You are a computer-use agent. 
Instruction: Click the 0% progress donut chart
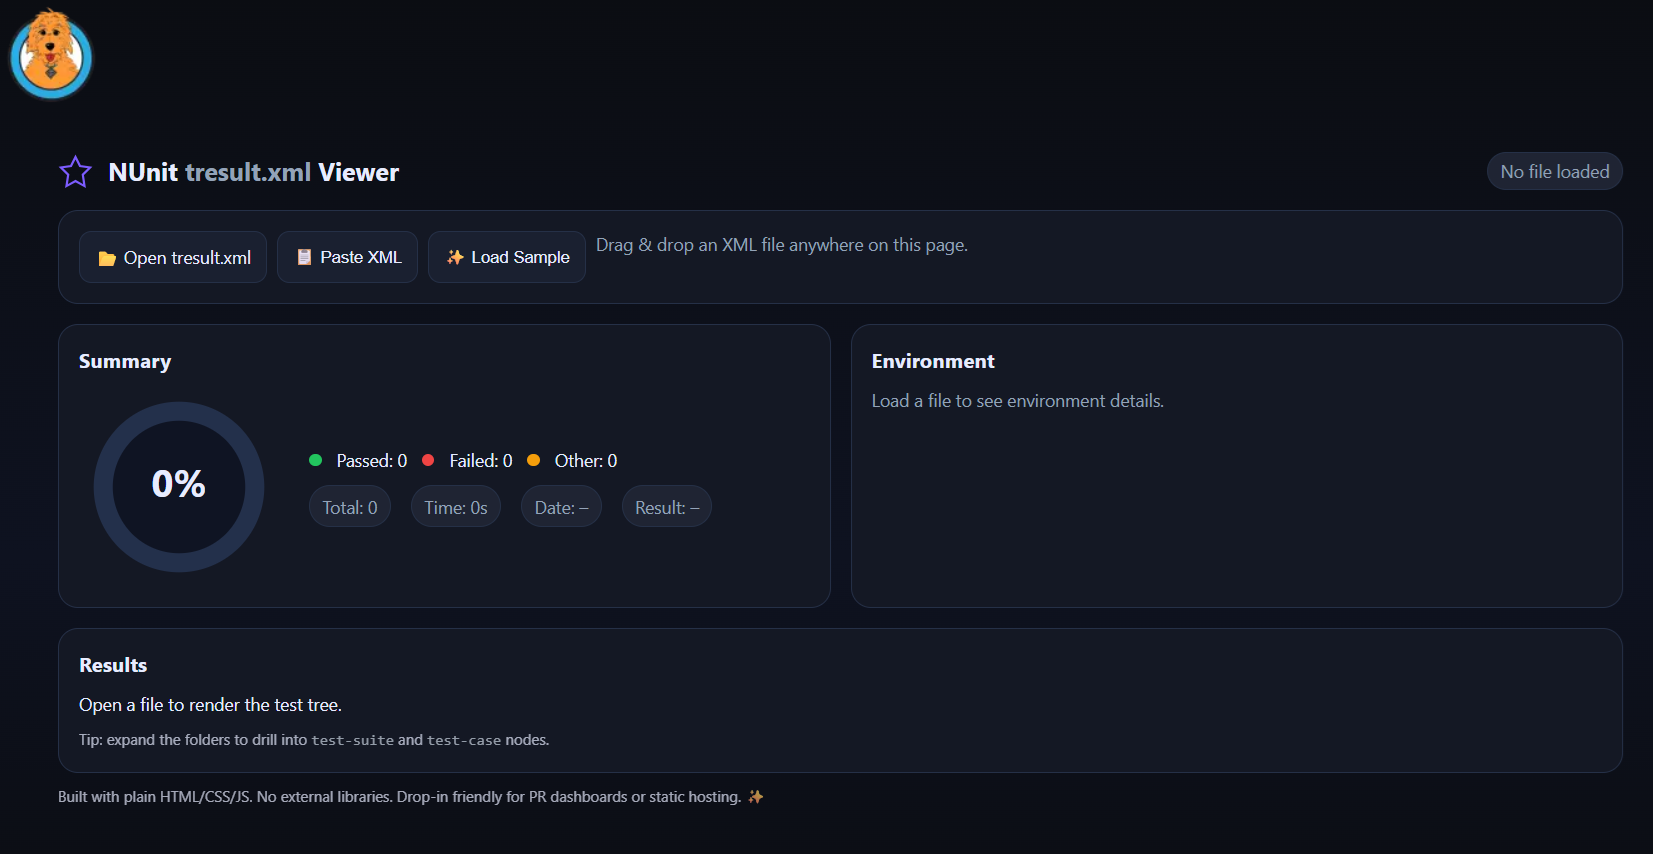pyautogui.click(x=178, y=486)
